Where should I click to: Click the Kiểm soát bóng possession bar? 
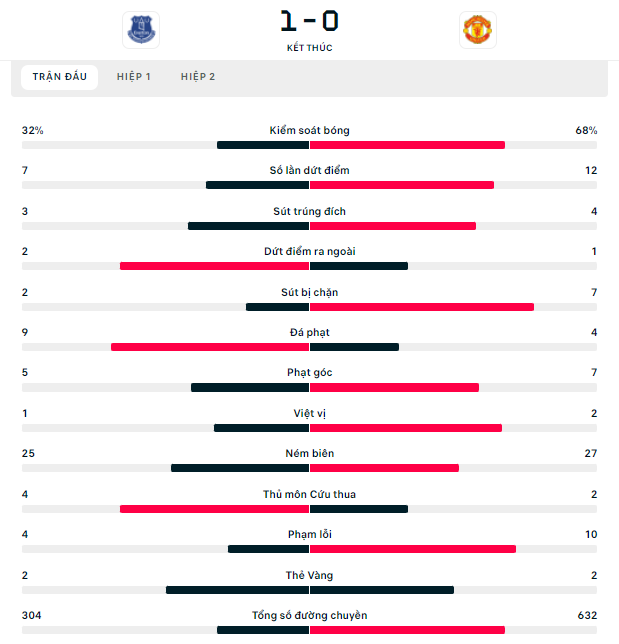click(309, 145)
